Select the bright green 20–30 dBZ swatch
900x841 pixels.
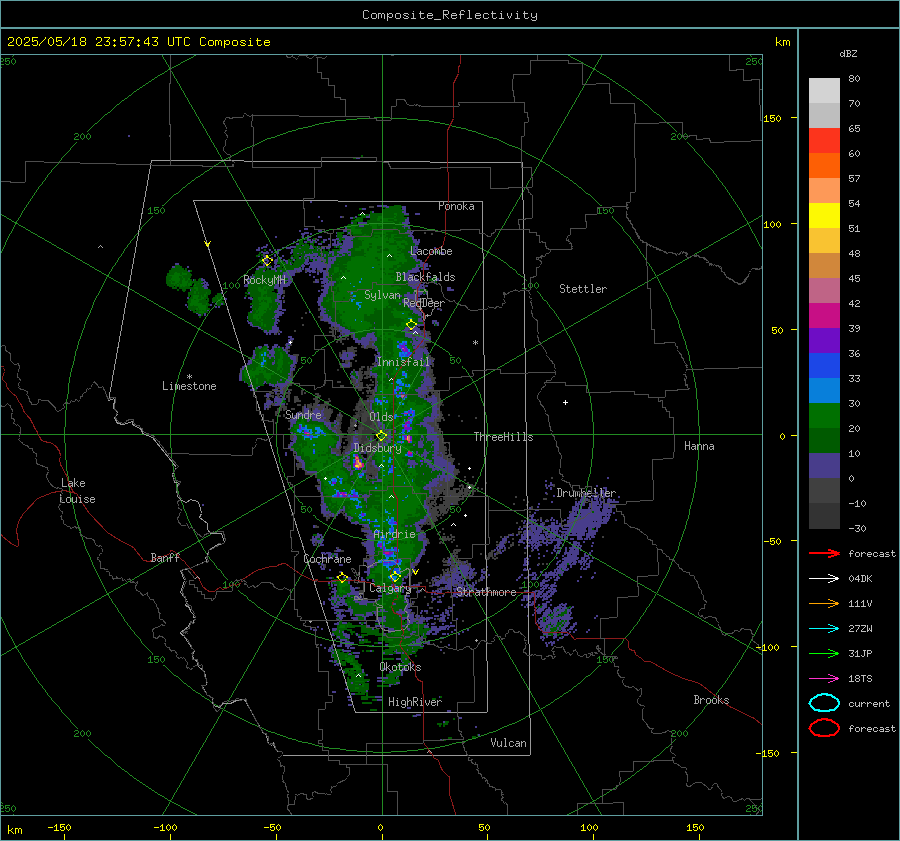point(824,416)
